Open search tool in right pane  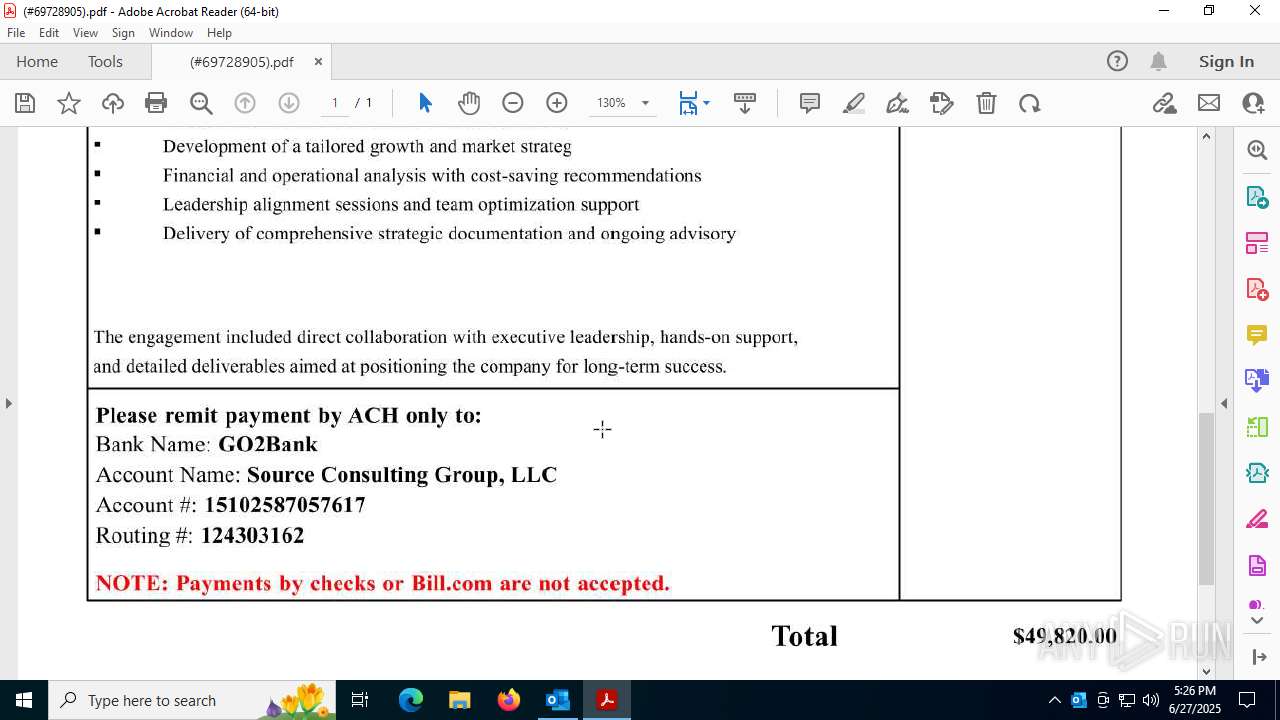point(1257,150)
